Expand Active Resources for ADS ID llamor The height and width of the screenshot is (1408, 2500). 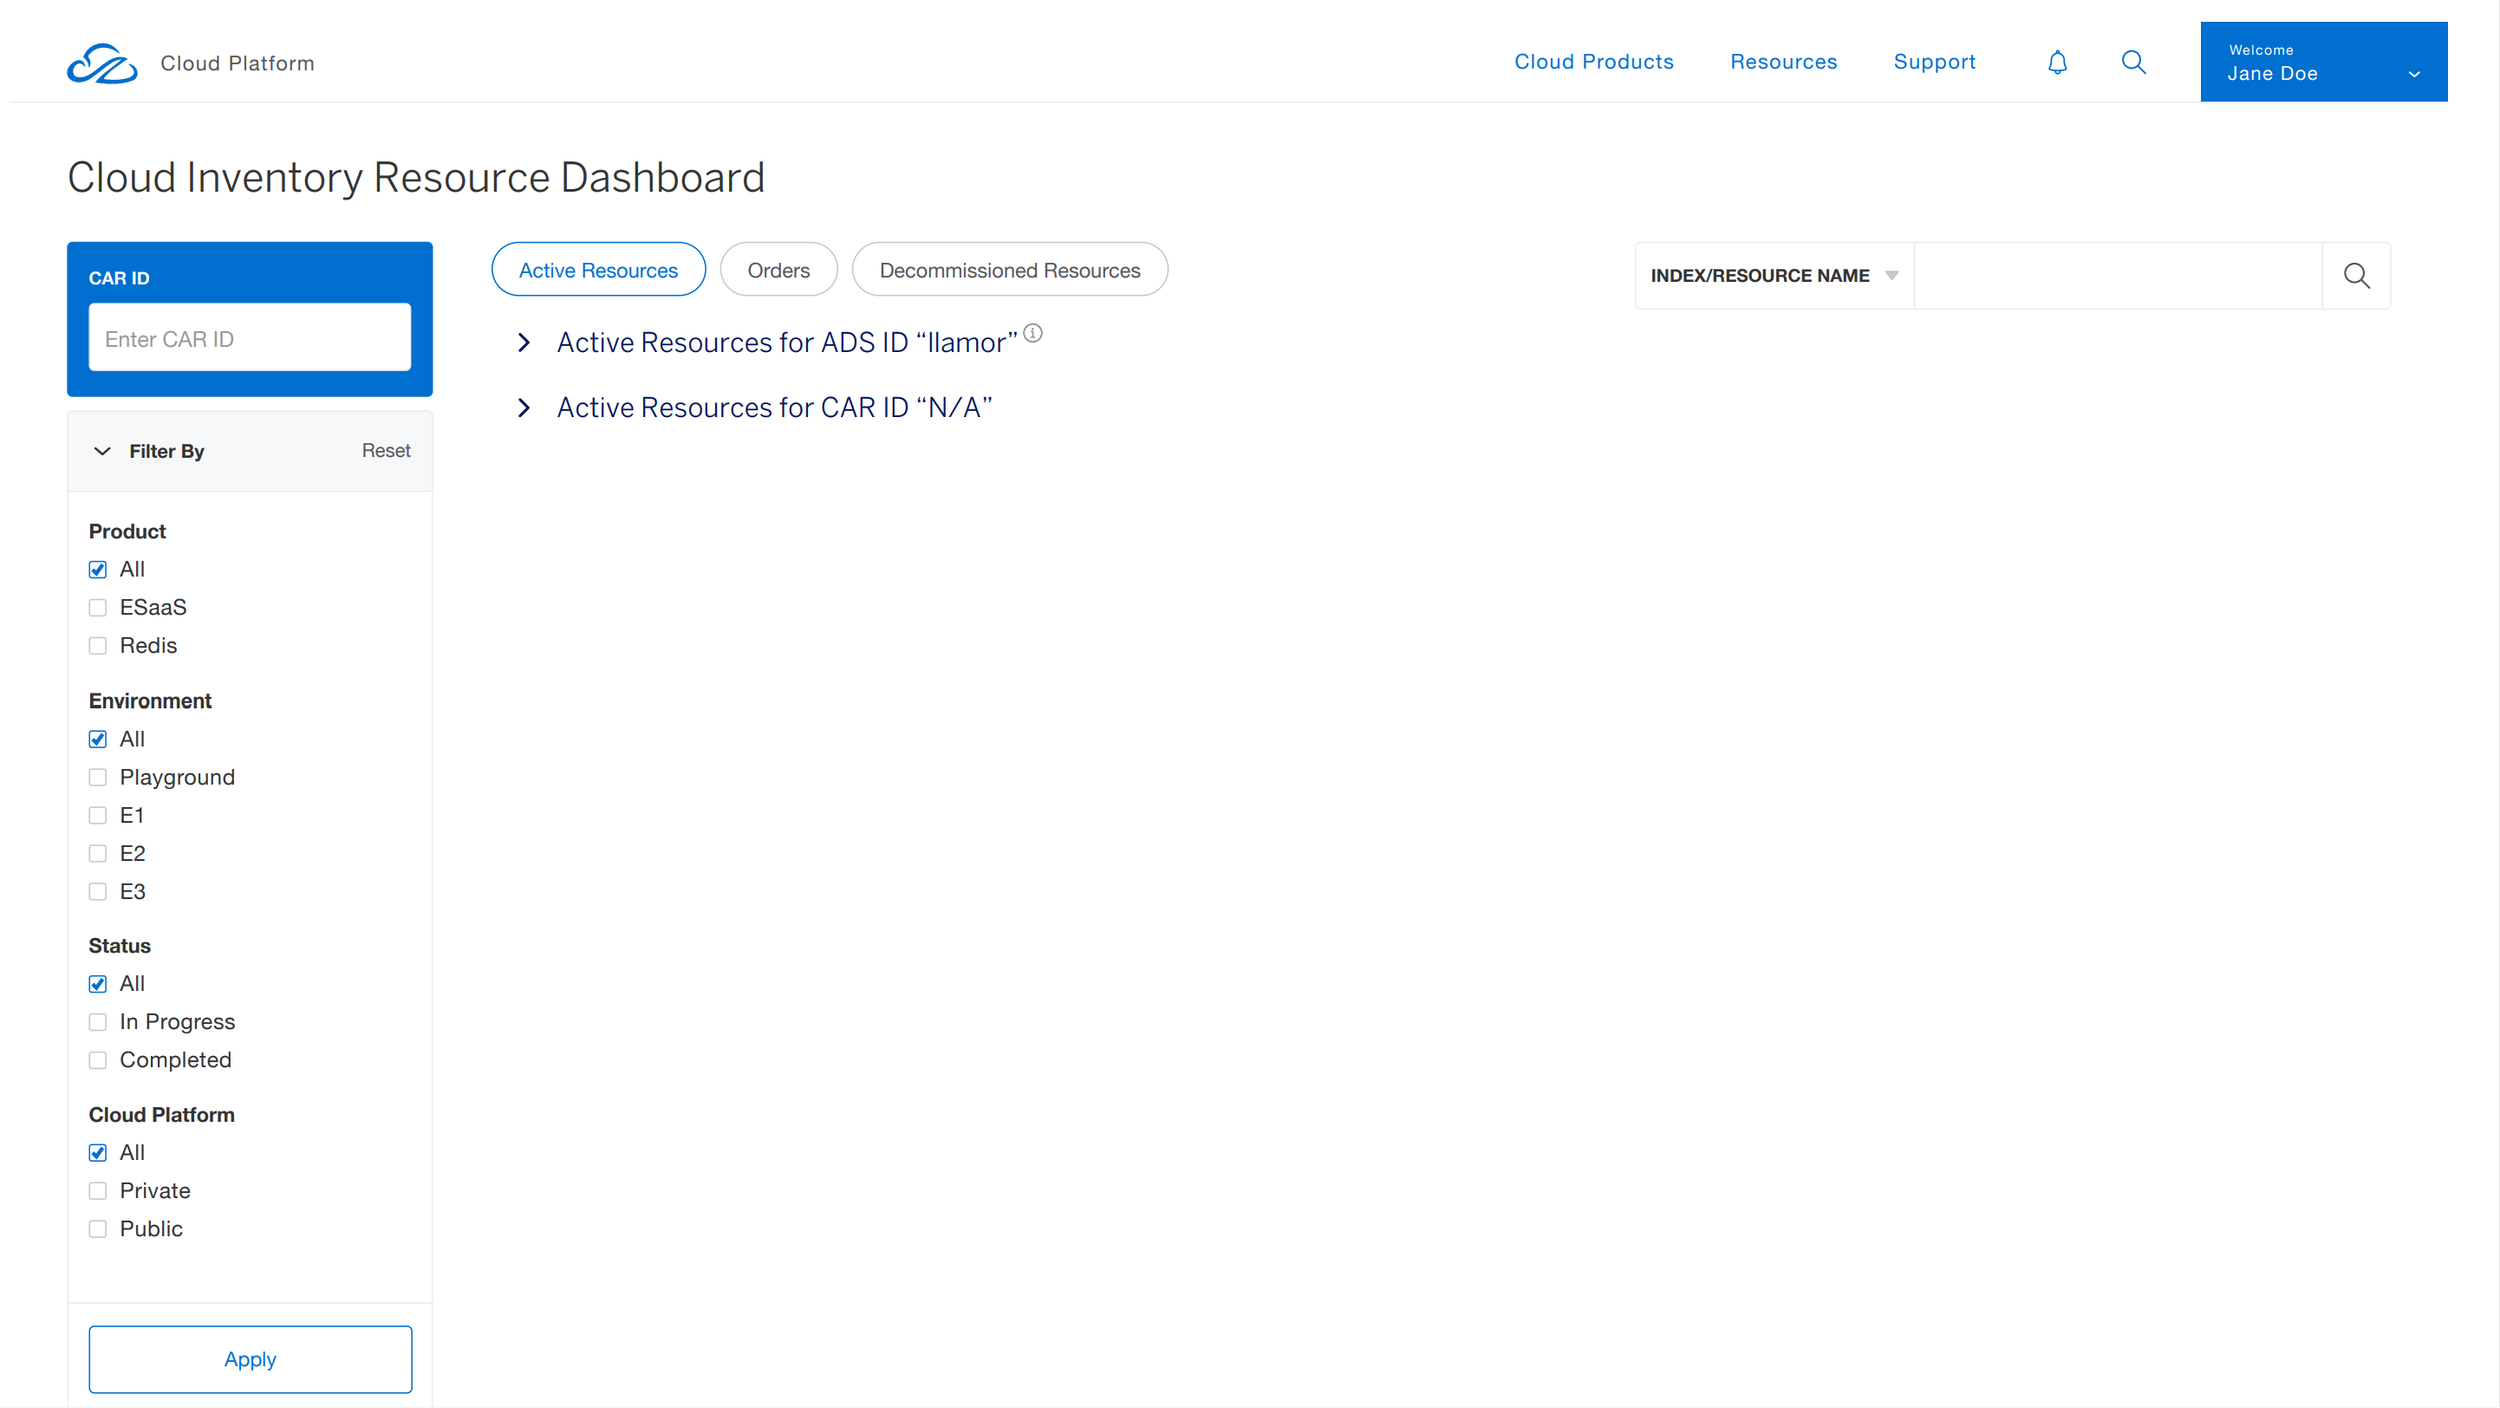point(524,343)
